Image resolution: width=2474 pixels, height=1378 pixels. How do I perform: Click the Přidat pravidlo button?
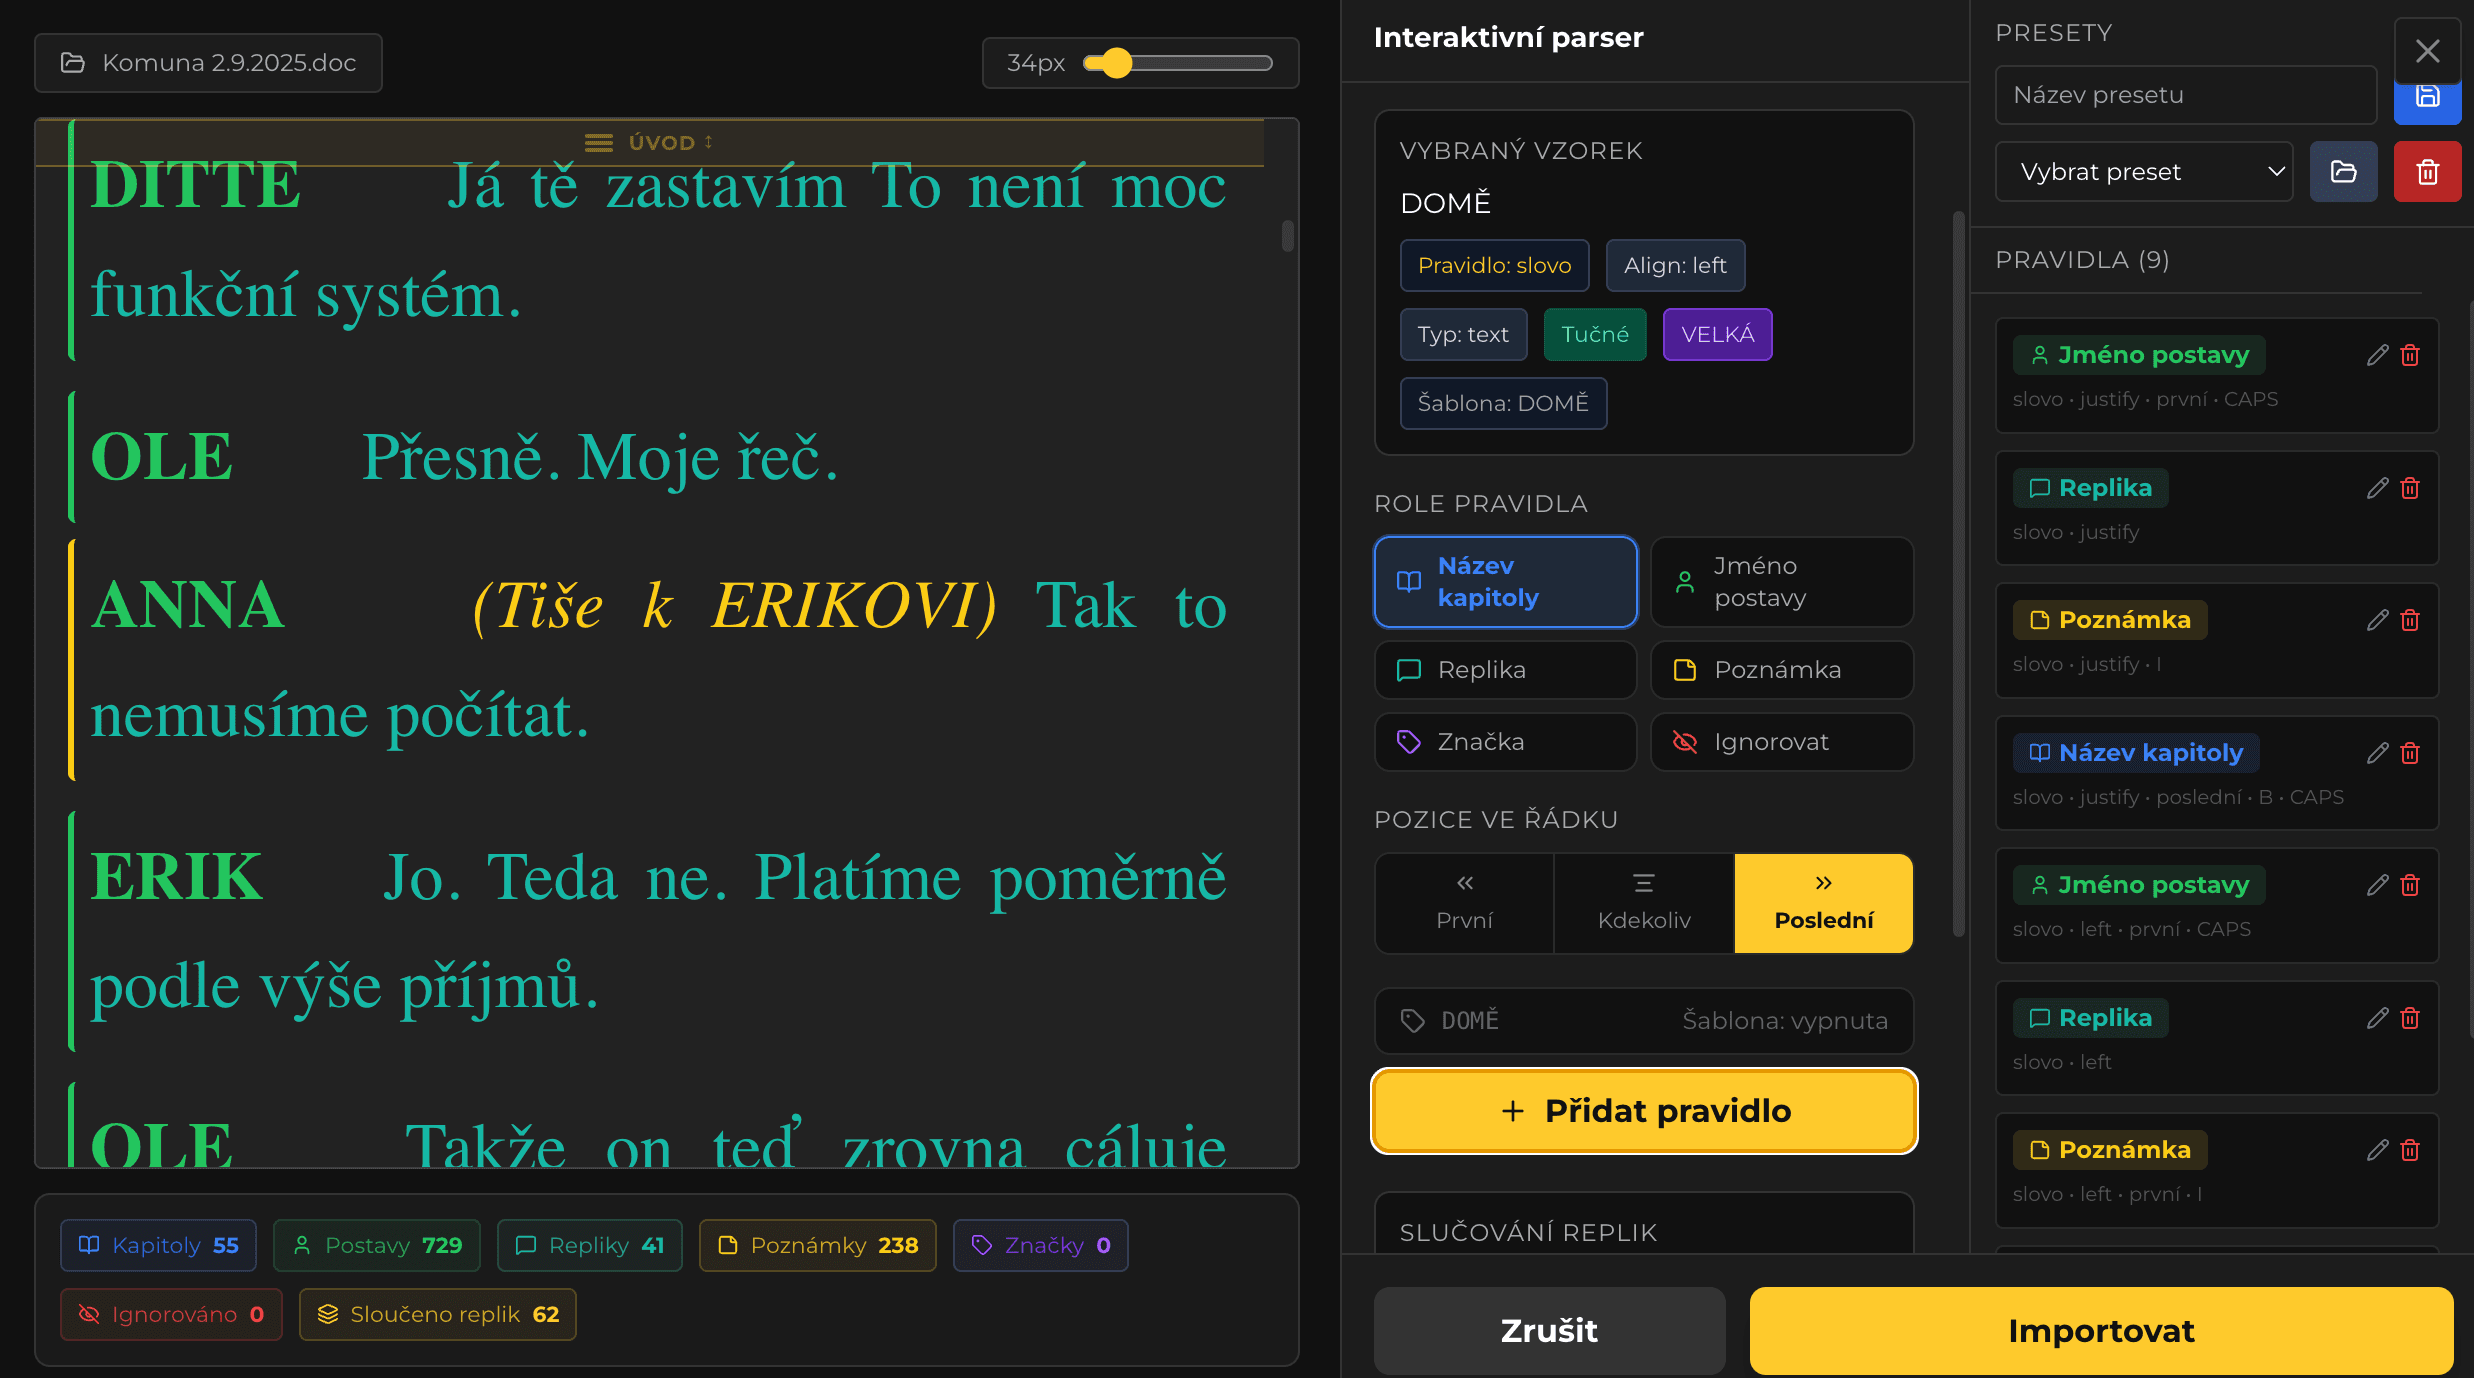(1644, 1111)
